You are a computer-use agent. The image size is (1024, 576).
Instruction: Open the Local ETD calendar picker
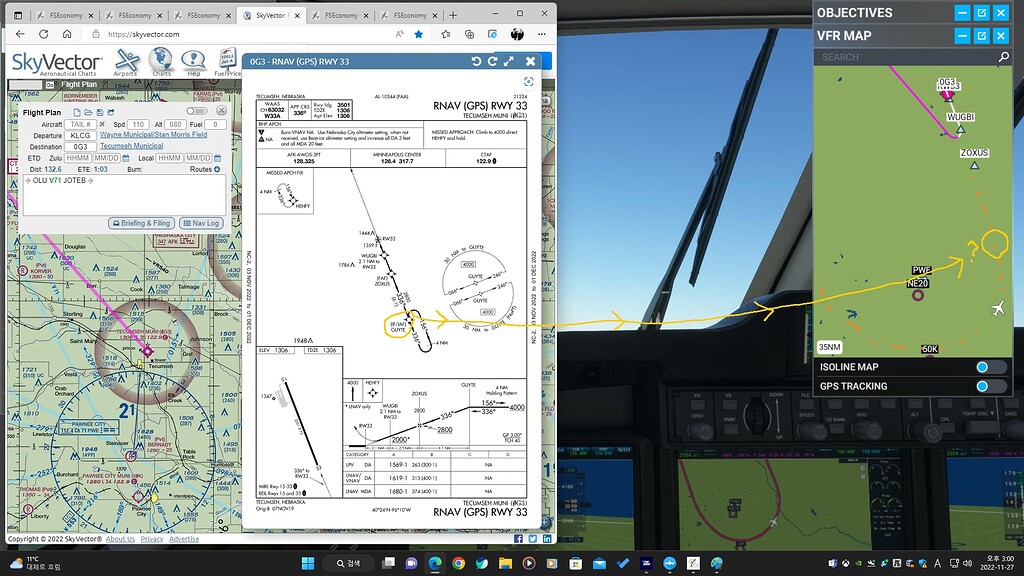pos(217,158)
